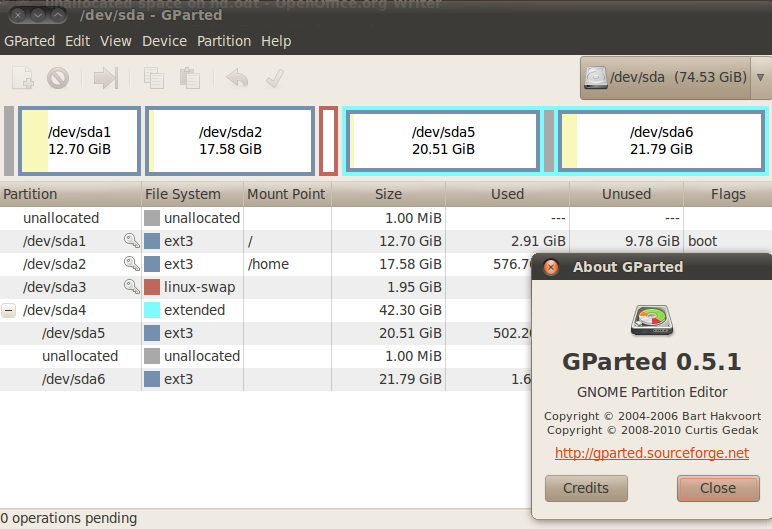Click grey unallocated block between sda5 and sda6
The height and width of the screenshot is (529, 772).
549,141
